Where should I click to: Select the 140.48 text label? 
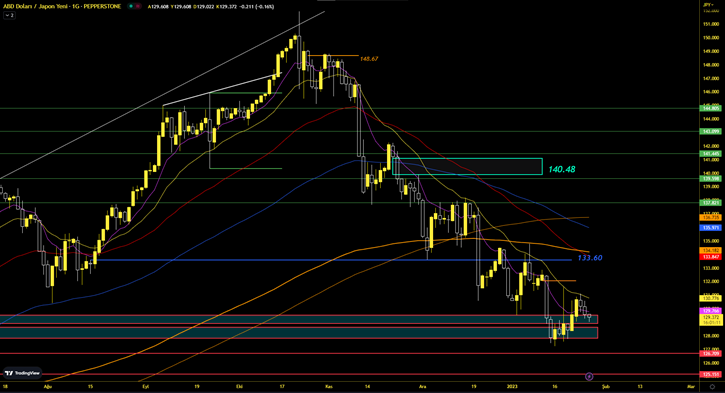(x=562, y=169)
